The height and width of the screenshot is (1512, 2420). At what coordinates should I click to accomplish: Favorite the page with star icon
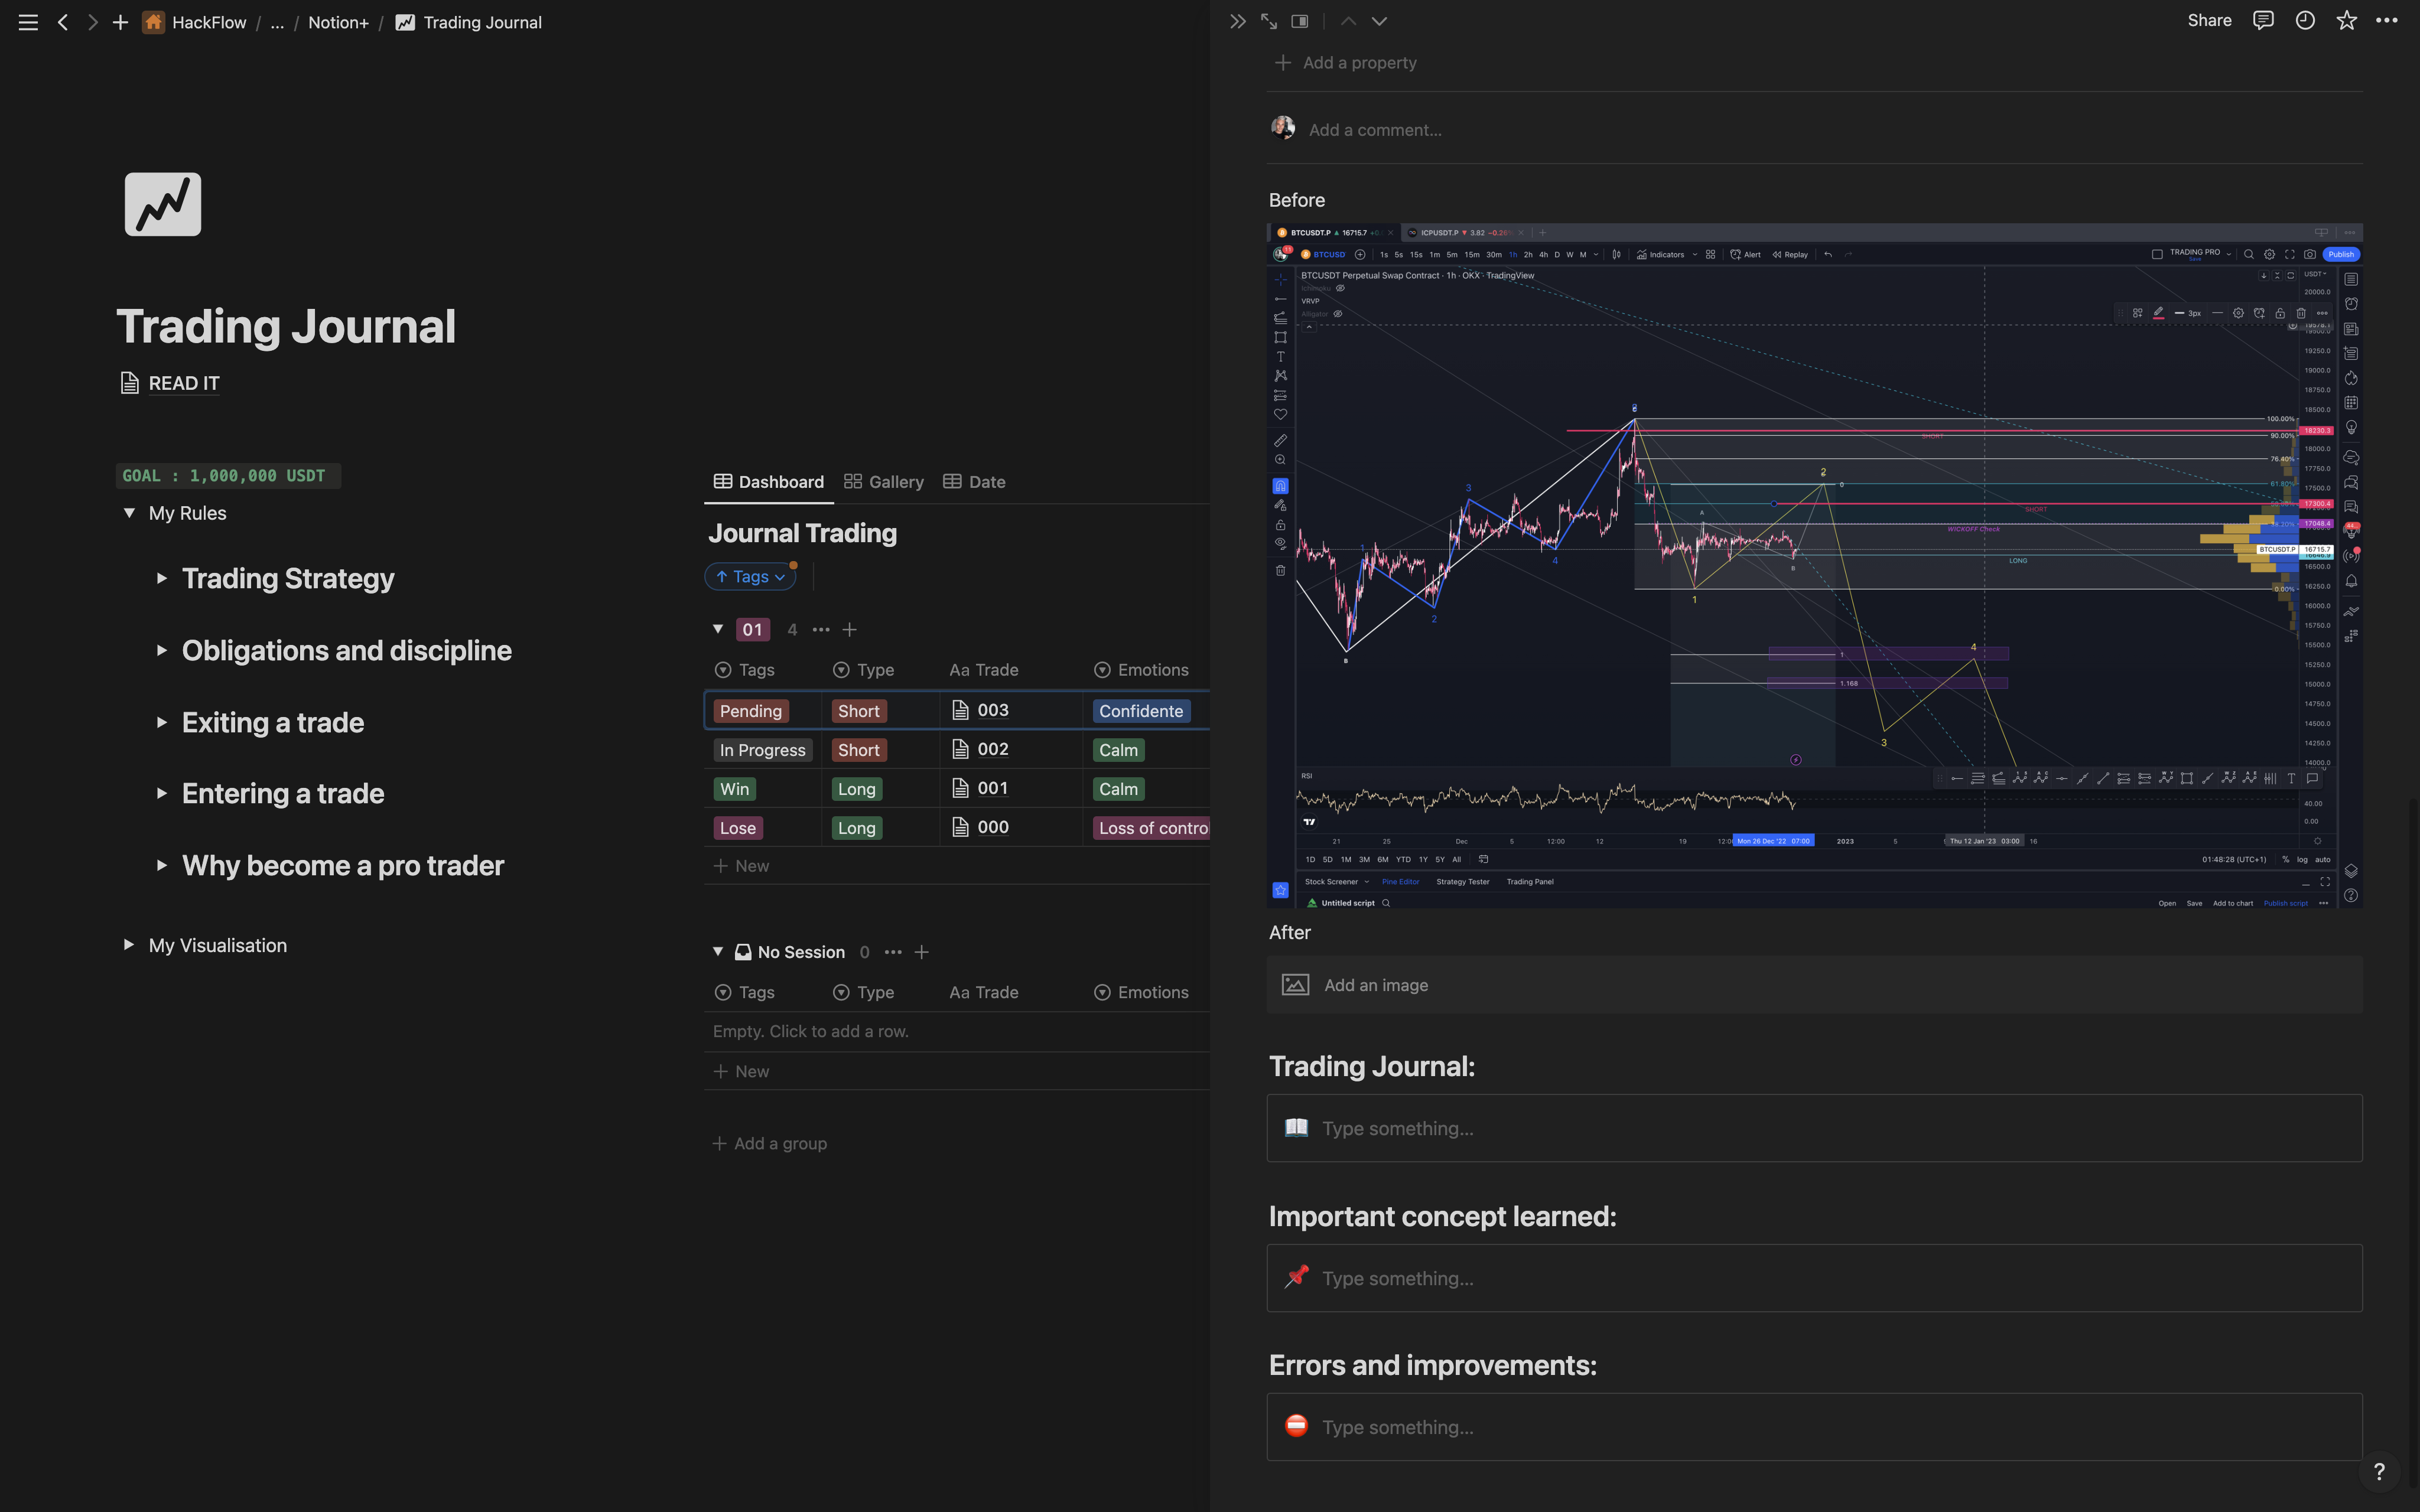pyautogui.click(x=2347, y=21)
